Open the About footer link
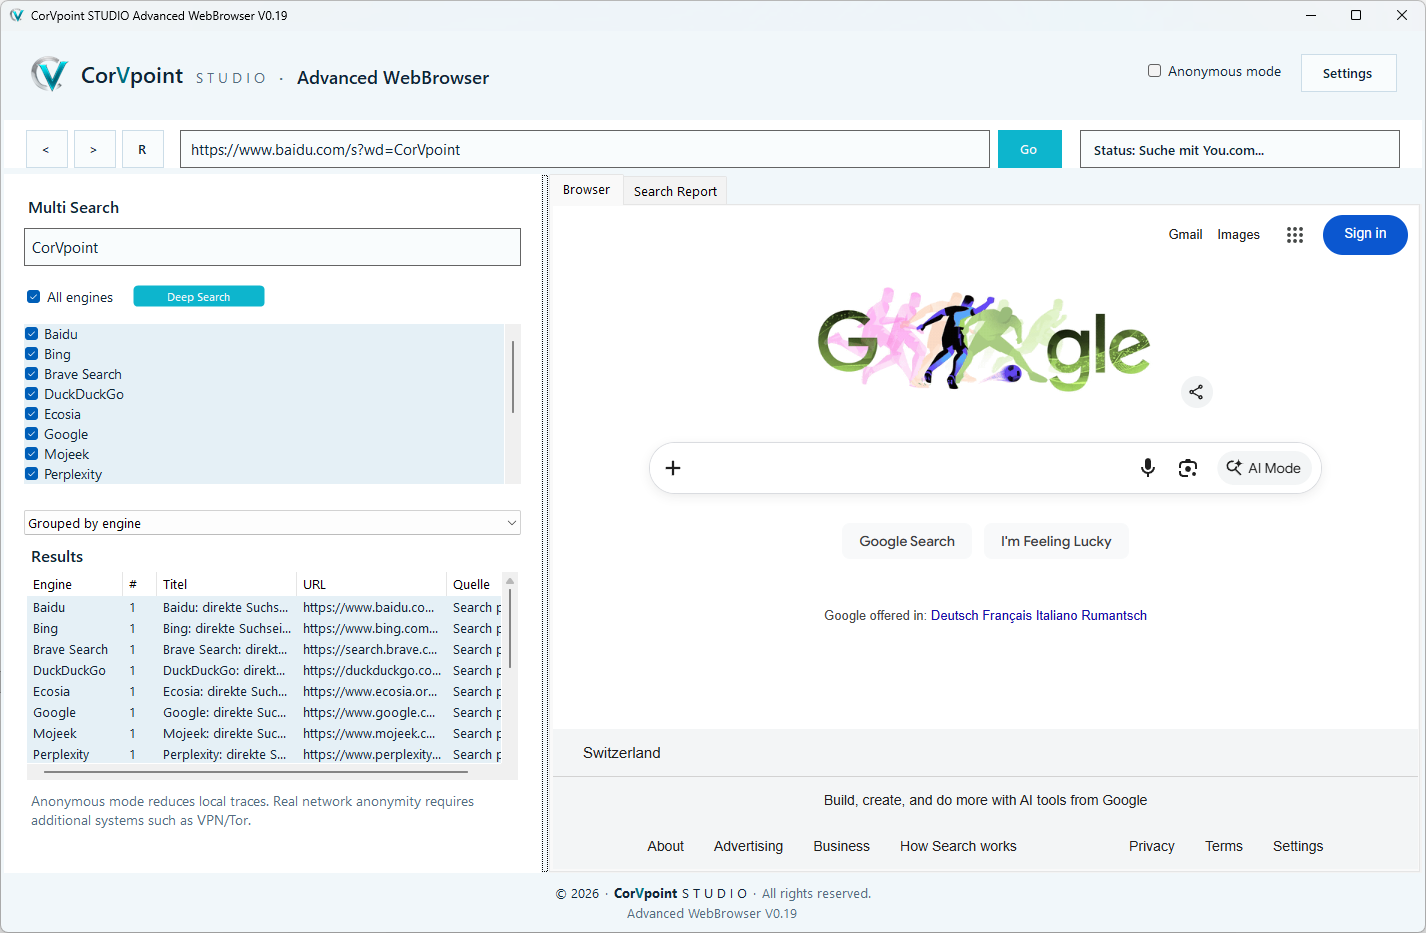 [665, 846]
